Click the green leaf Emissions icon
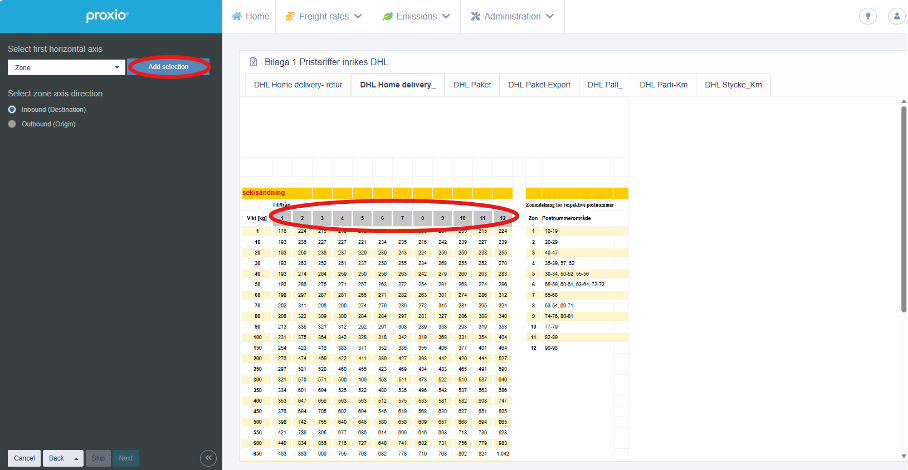 point(387,16)
